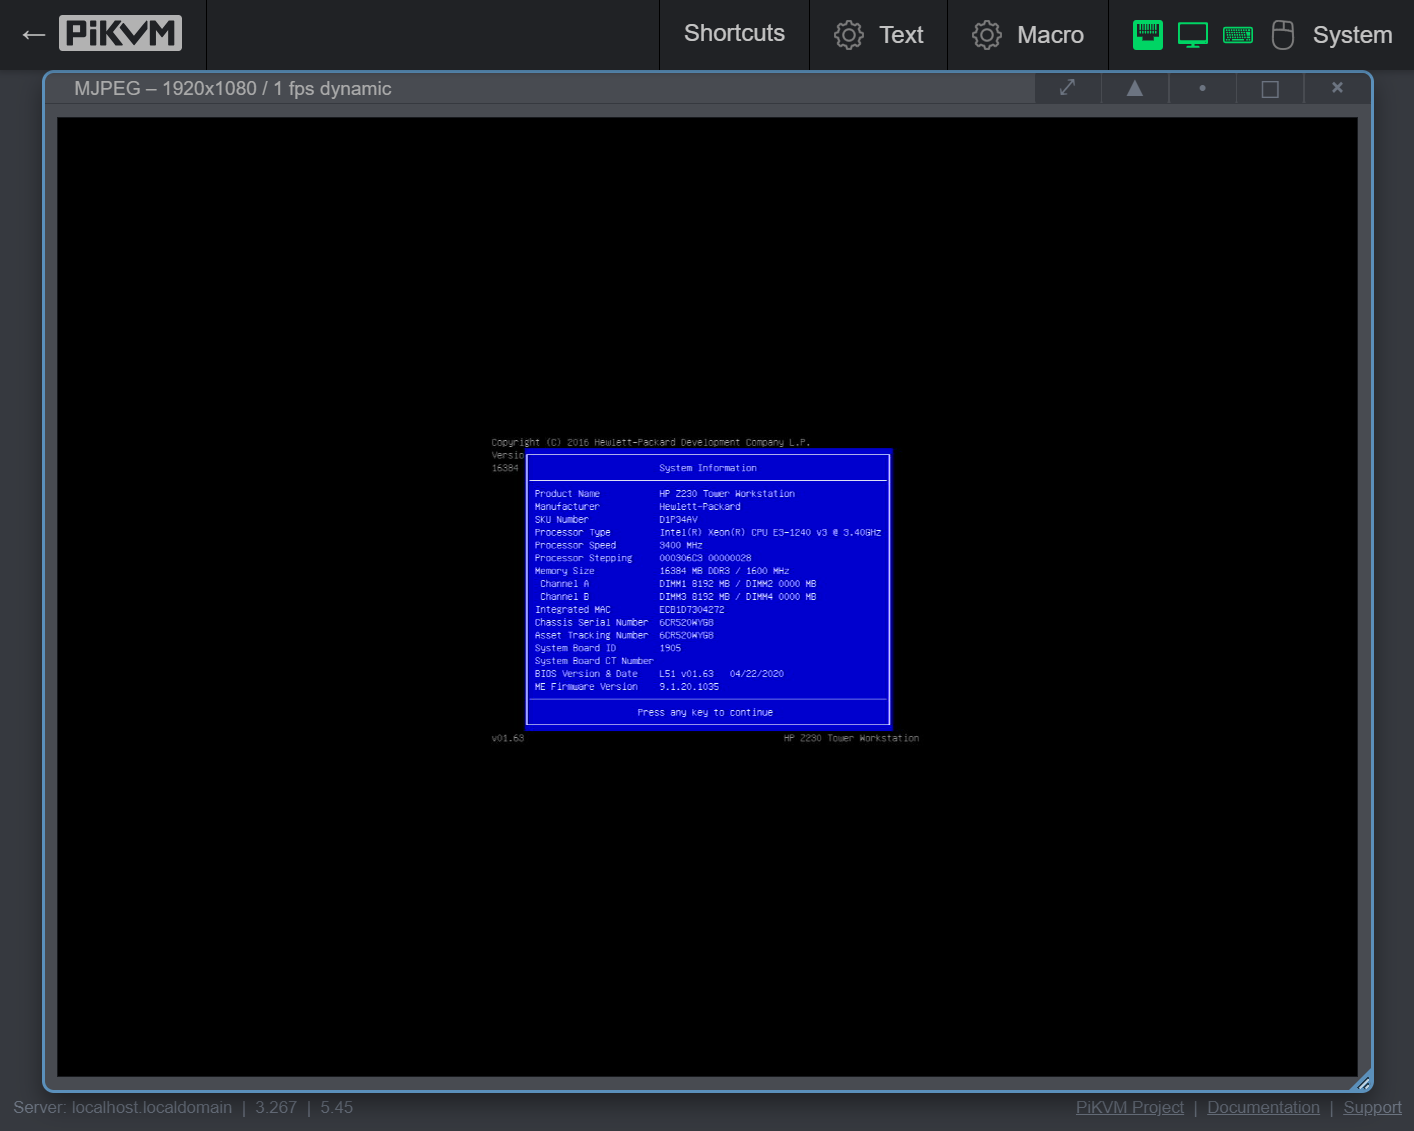This screenshot has height=1131, width=1414.
Task: Open the PiKVM Project link
Action: click(1129, 1107)
